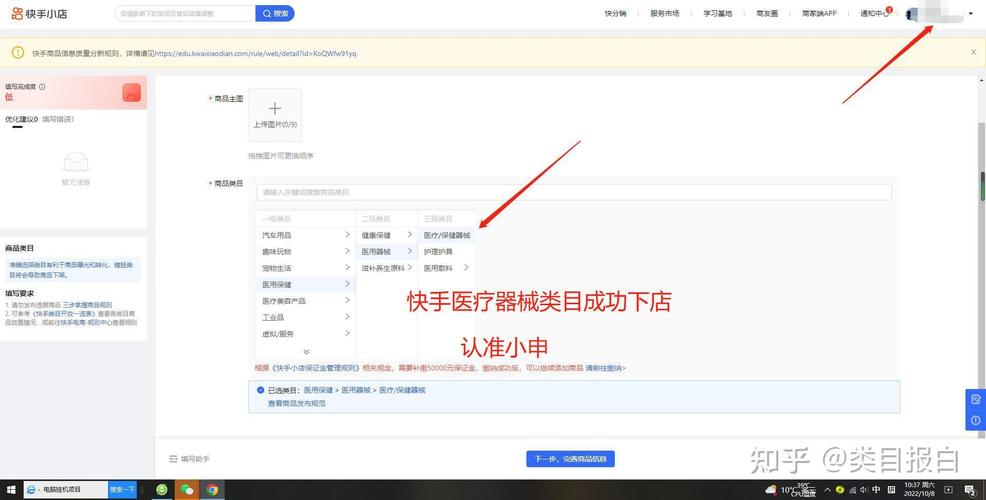Click the 搜索一下 taskbar button
986x500 pixels.
click(122, 489)
